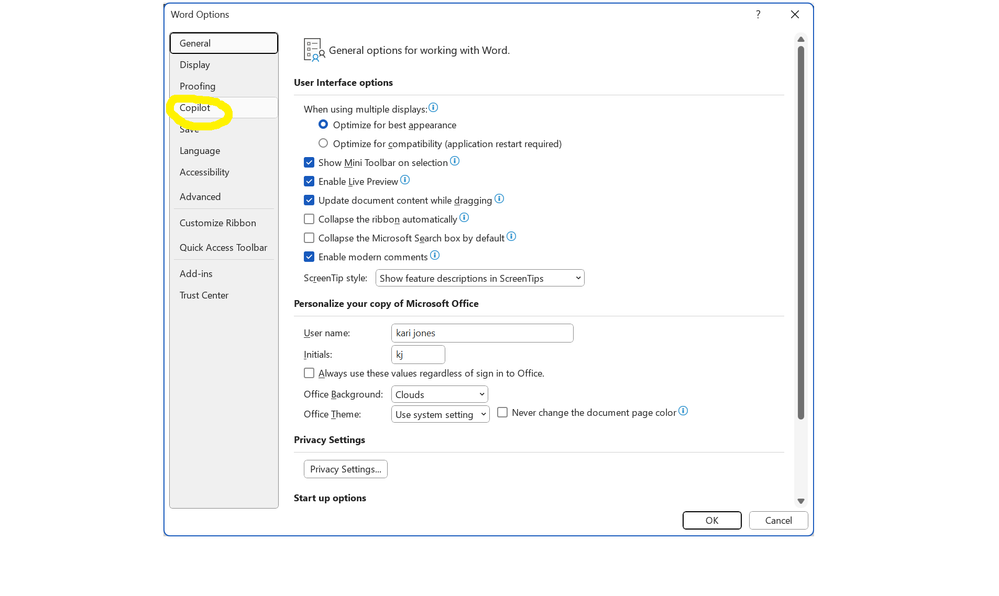Open the Proofing category

(x=224, y=86)
